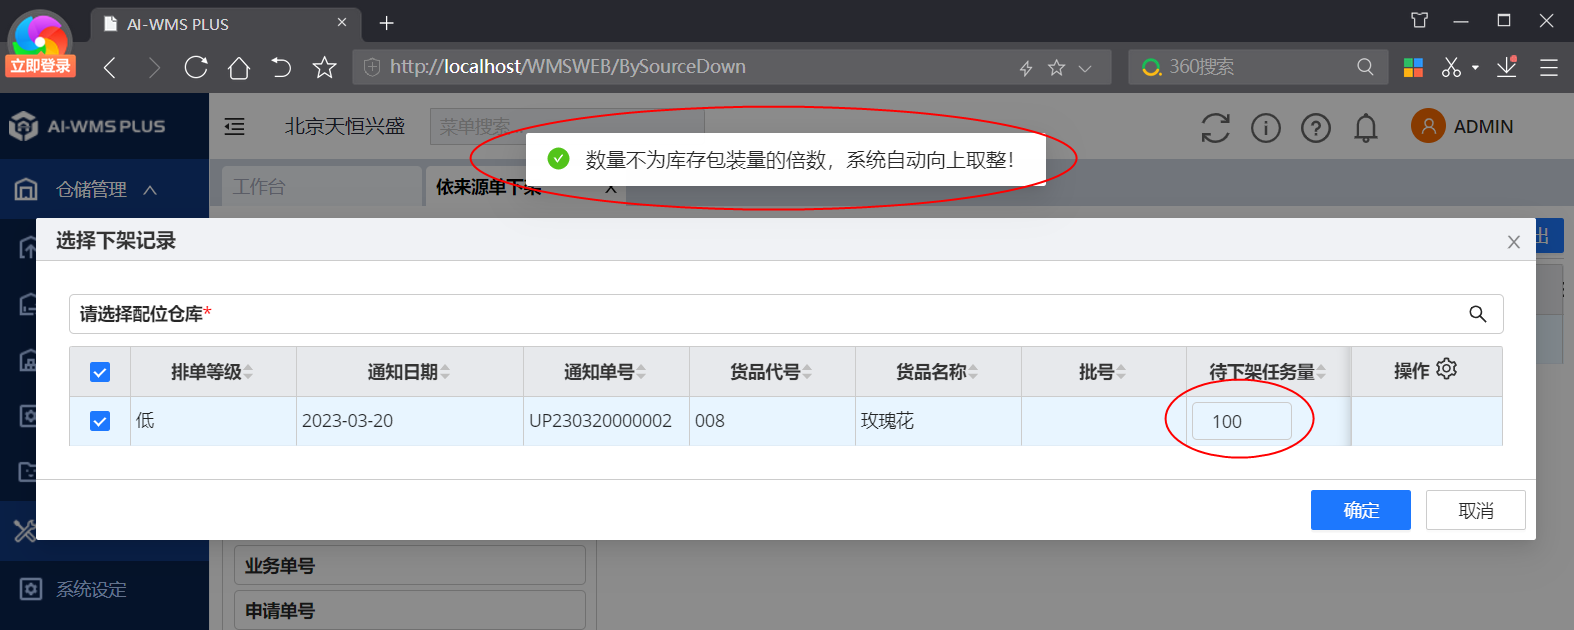Click the 待下架任务量 quantity input with 100
Viewport: 1574px width, 630px height.
click(1241, 421)
